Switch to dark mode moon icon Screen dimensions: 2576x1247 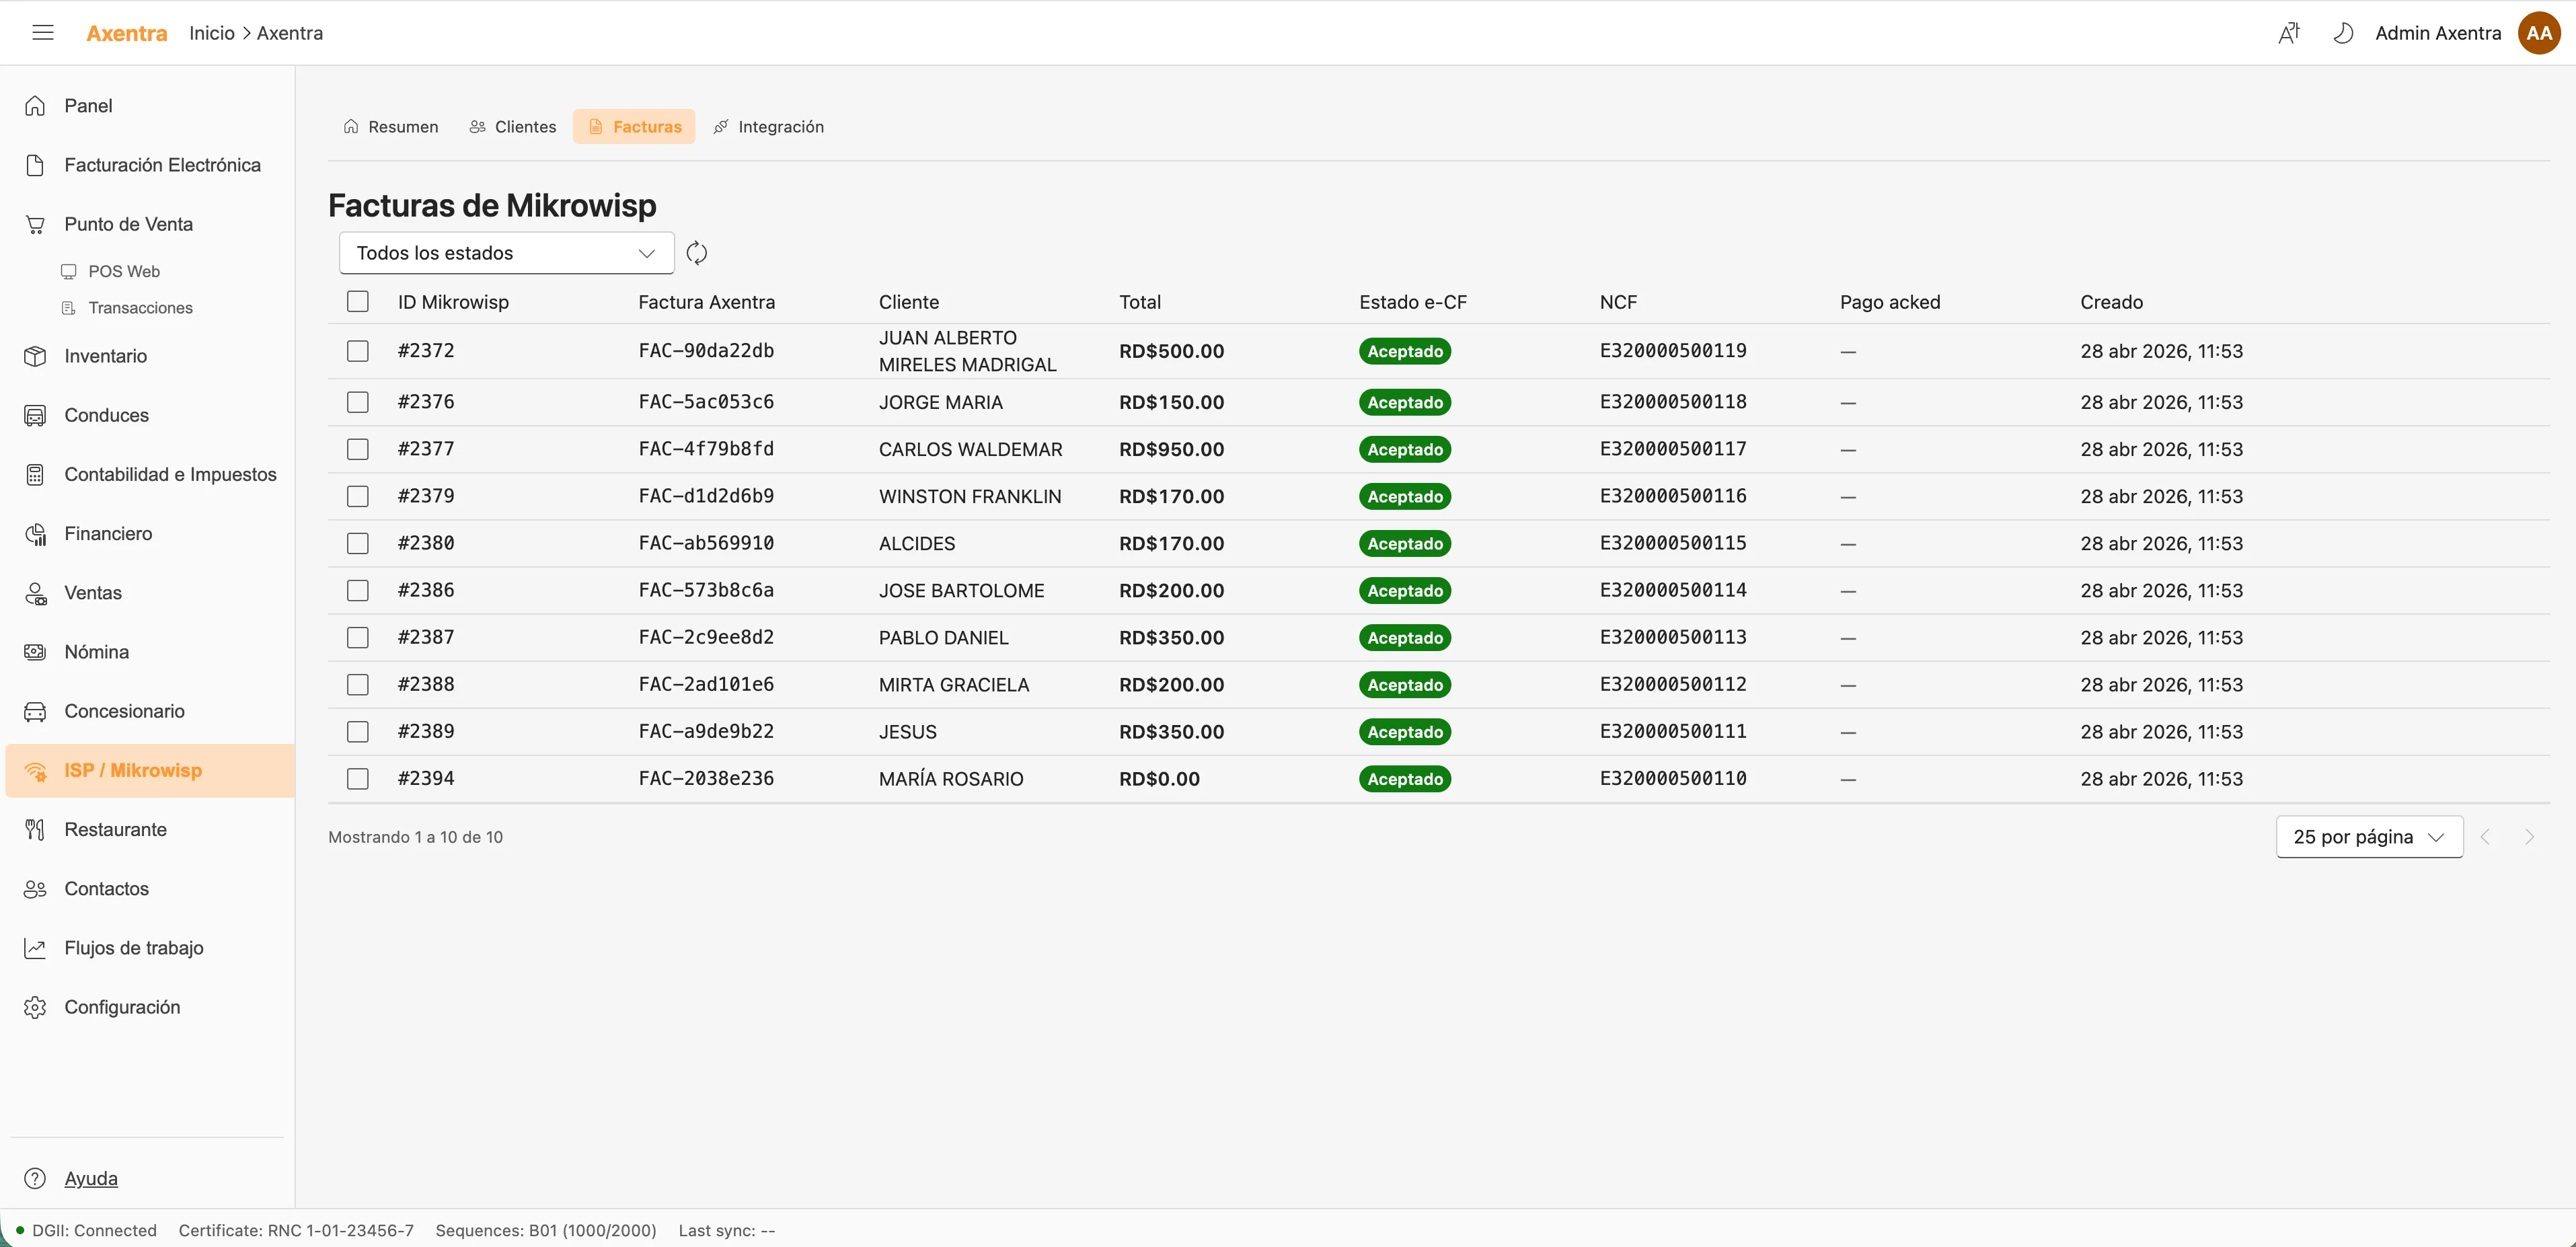2343,33
